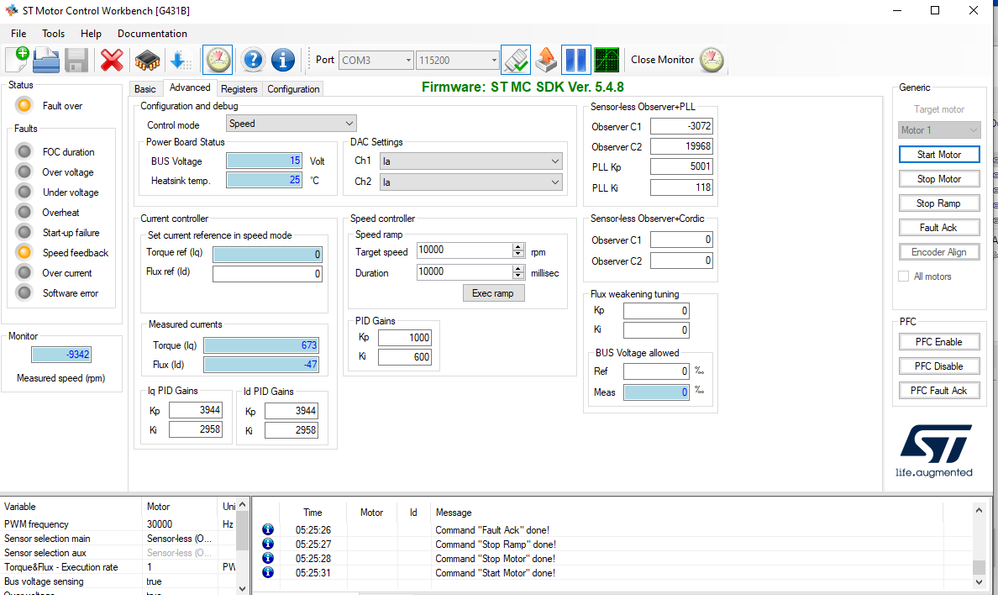Click the Iq PID Ki field
Image resolution: width=998 pixels, height=595 pixels.
coord(195,430)
